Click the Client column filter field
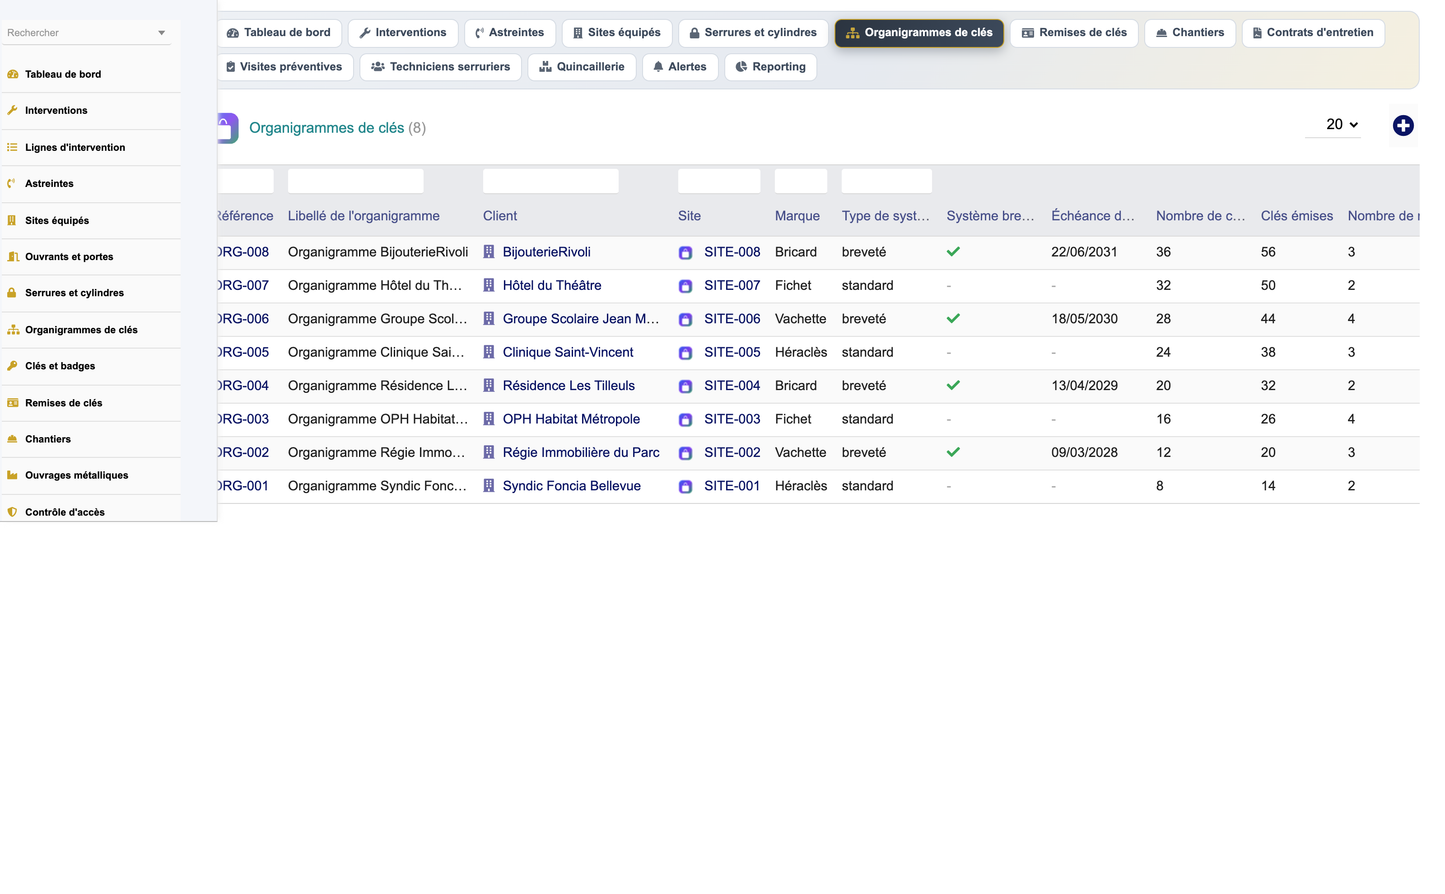This screenshot has height=894, width=1445. (551, 181)
